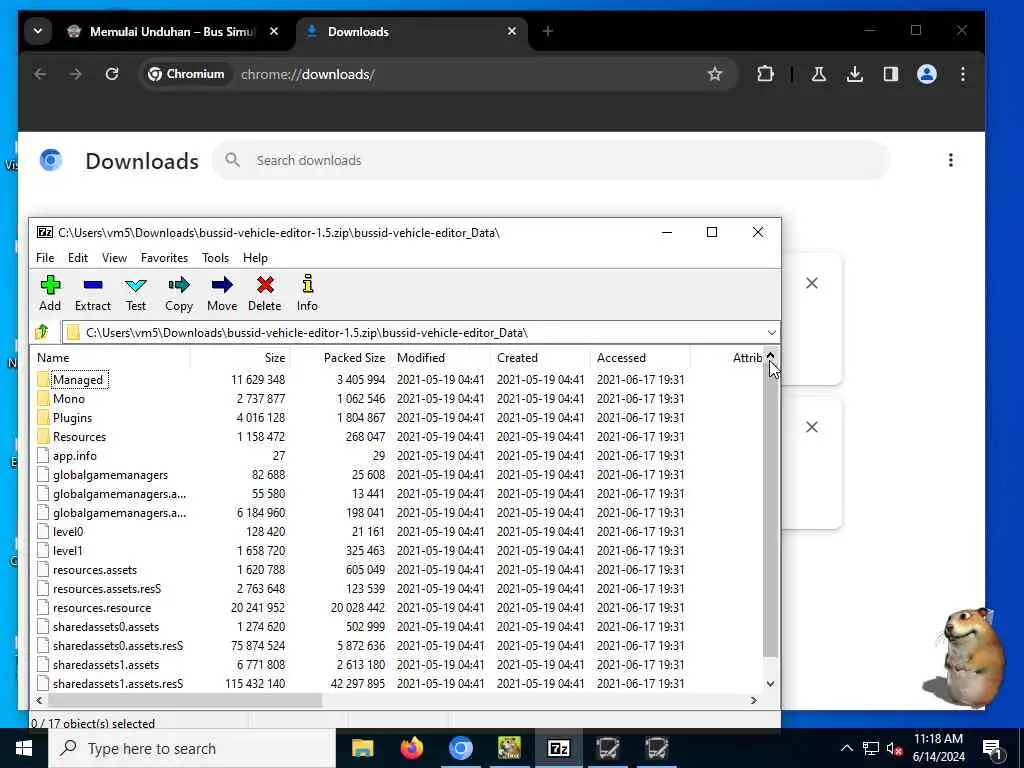
Task: Open the View menu in 7-Zip
Action: [114, 258]
